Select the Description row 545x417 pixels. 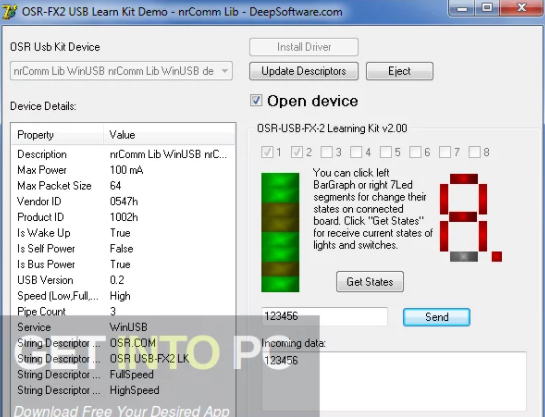coord(123,154)
